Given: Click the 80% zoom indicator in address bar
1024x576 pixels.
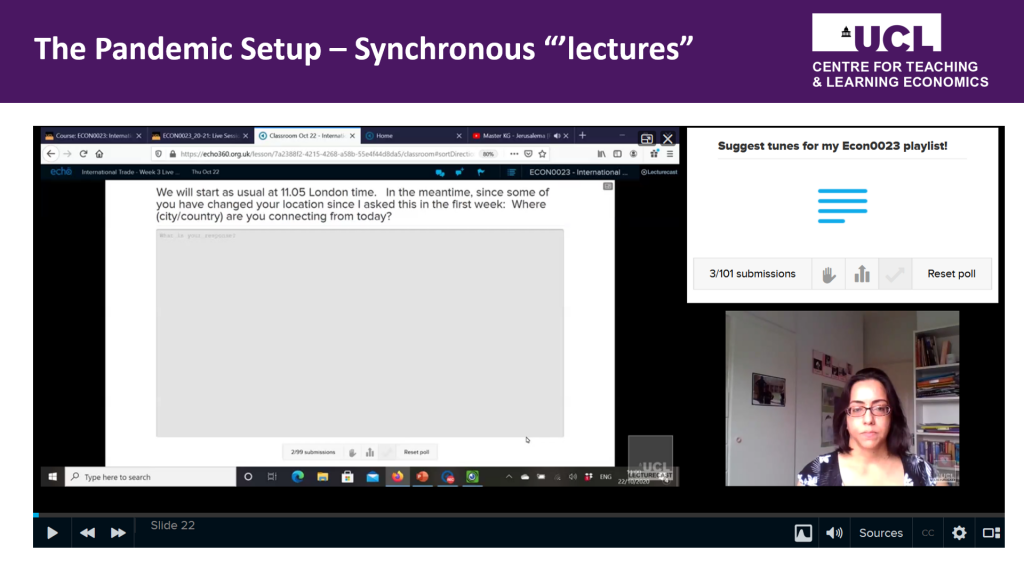Looking at the screenshot, I should tap(488, 154).
